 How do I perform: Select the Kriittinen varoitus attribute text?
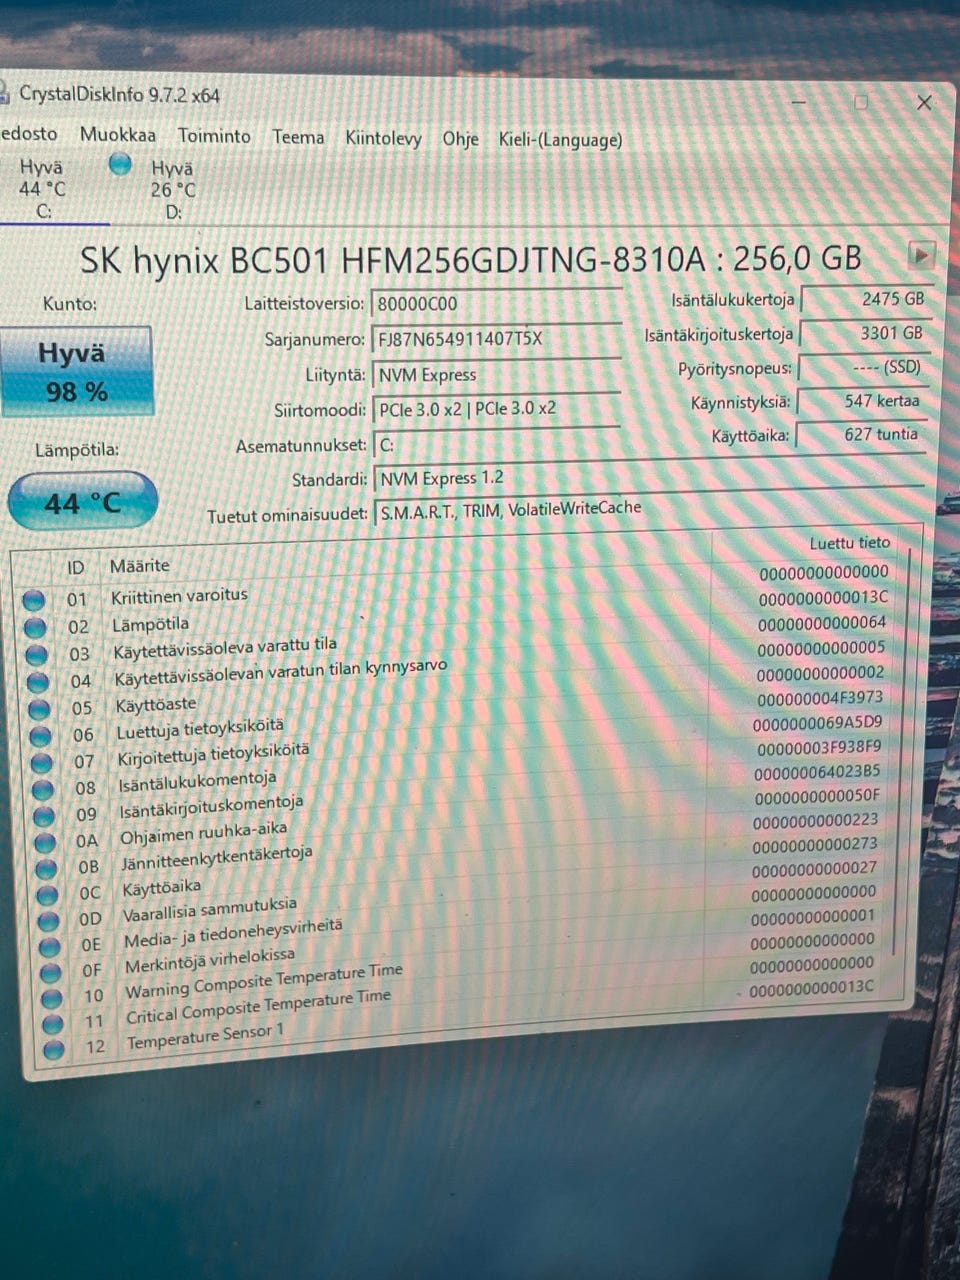179,596
